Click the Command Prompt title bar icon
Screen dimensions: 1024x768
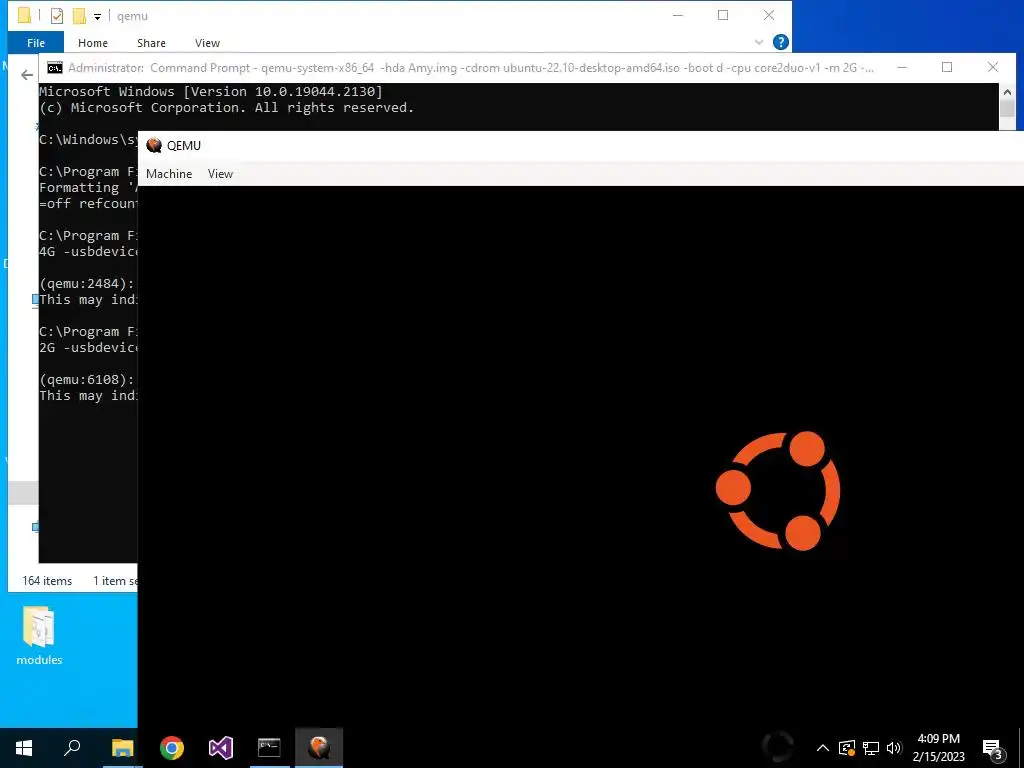pyautogui.click(x=55, y=68)
